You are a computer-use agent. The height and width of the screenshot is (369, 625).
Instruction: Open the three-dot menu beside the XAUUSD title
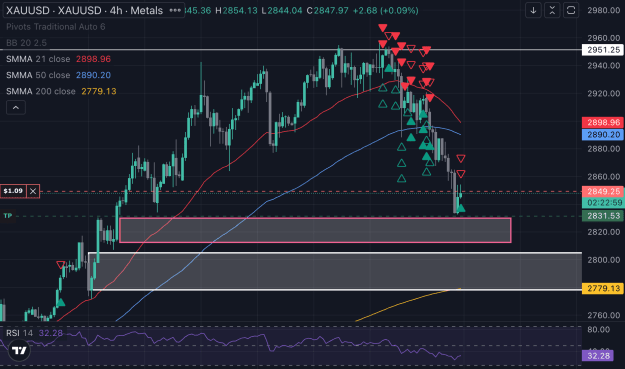pyautogui.click(x=175, y=10)
